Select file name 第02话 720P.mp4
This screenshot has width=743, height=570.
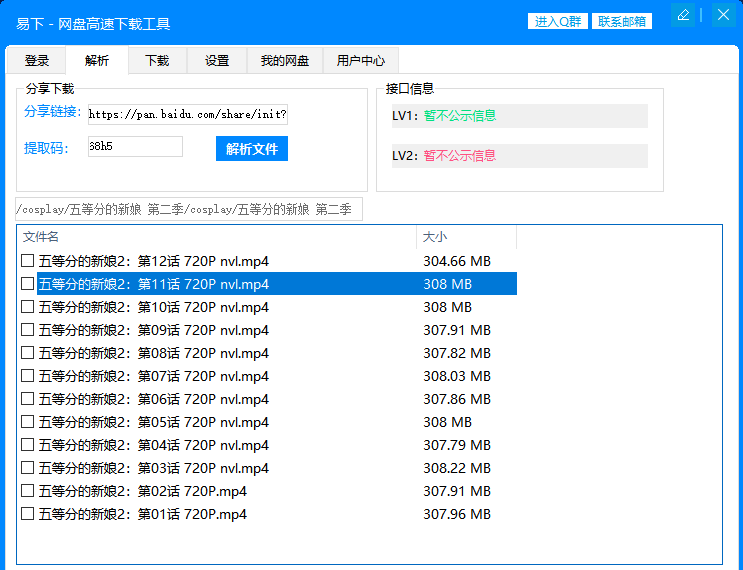pos(143,491)
